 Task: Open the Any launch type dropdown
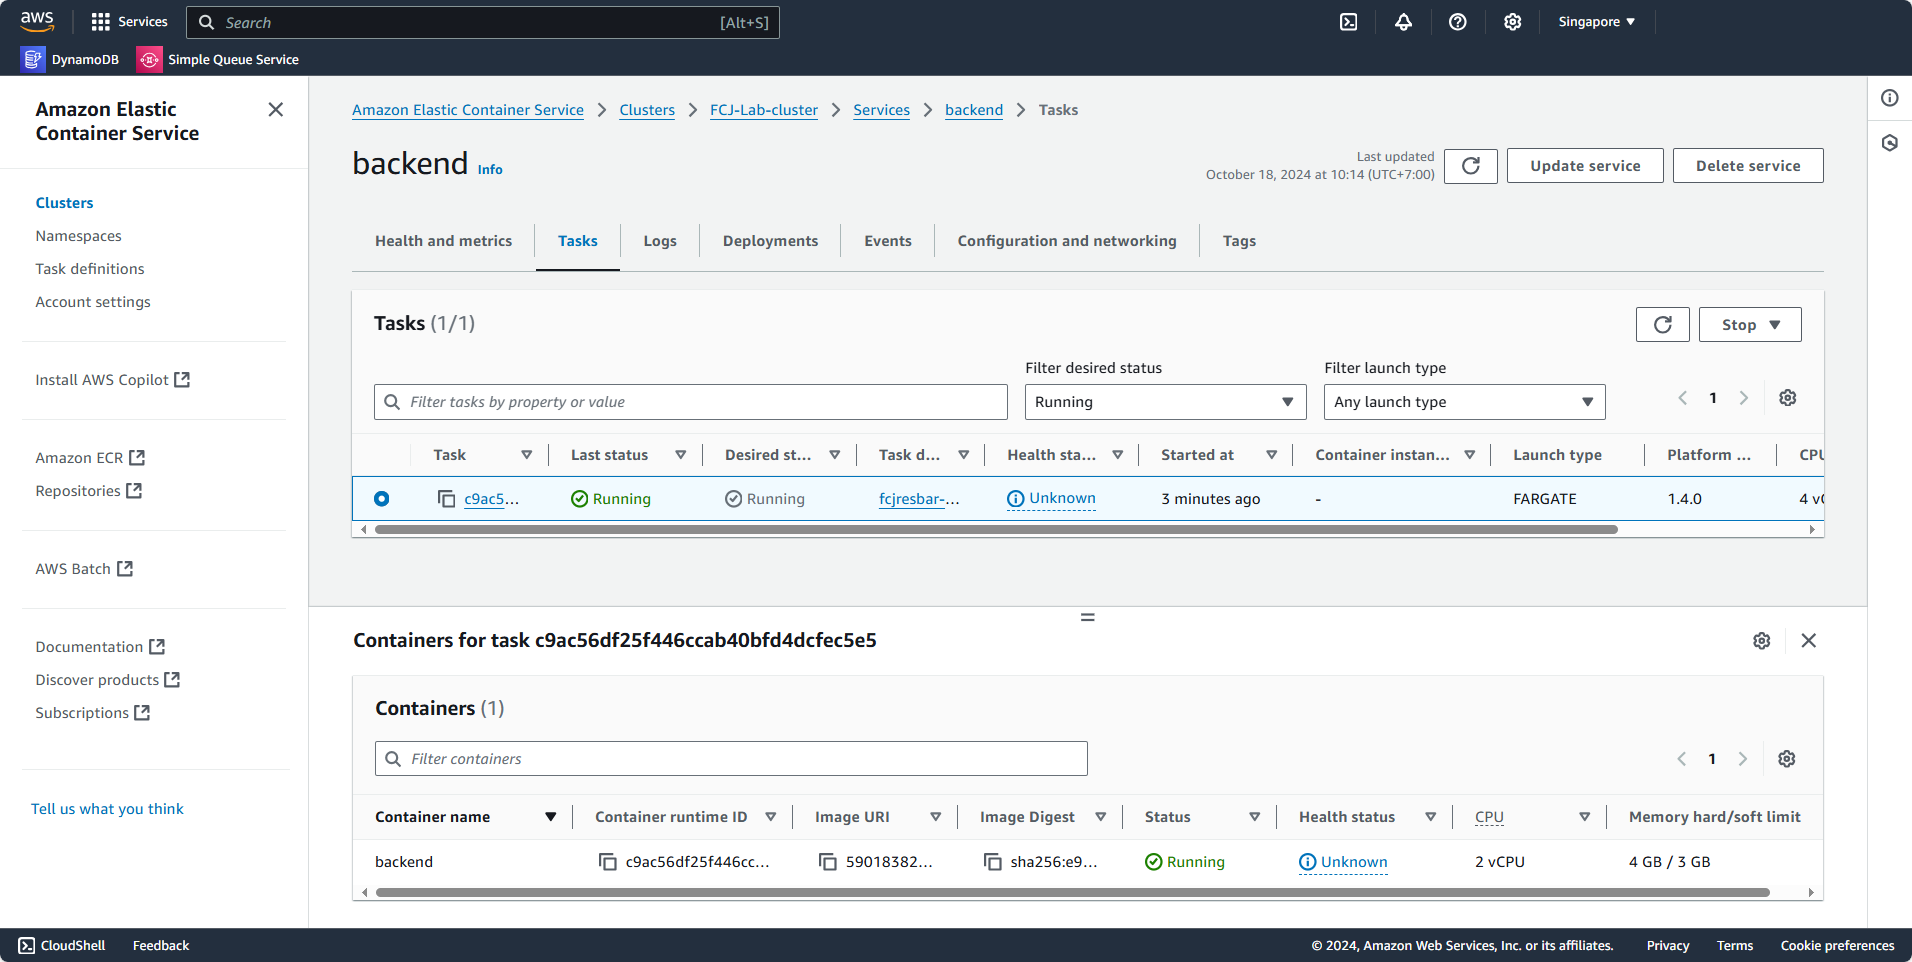coord(1464,402)
